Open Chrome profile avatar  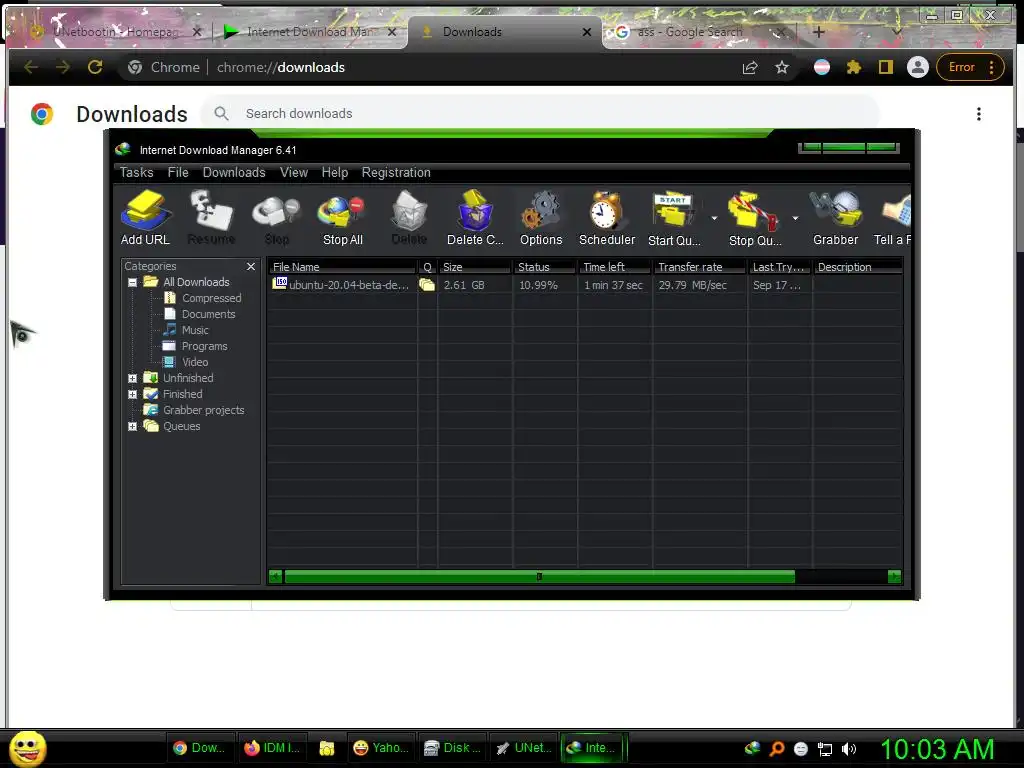[x=918, y=67]
